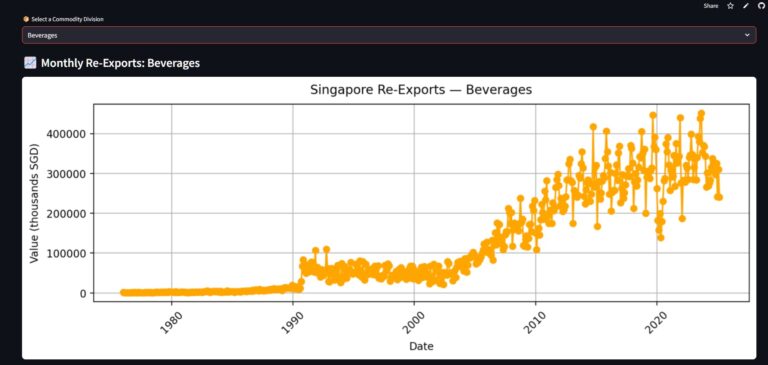Star this app using the star icon
This screenshot has height=365, width=768.
click(730, 6)
